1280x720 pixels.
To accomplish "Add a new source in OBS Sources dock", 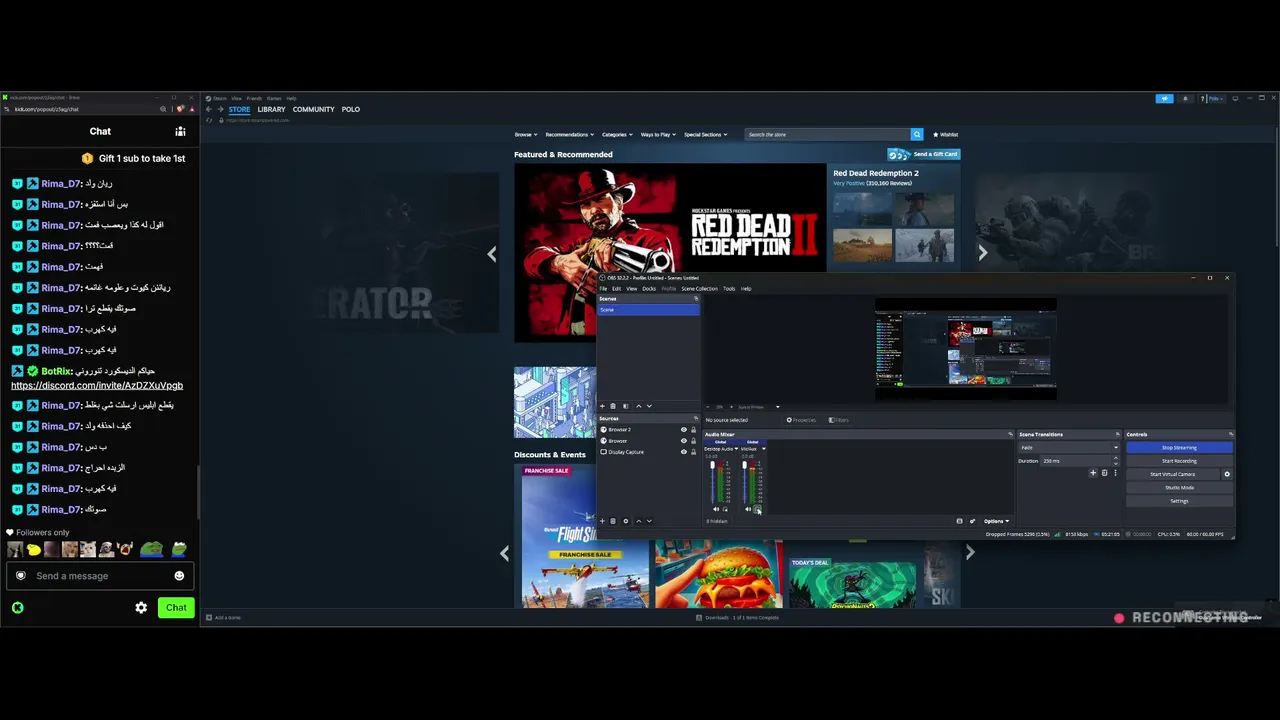I will click(602, 521).
